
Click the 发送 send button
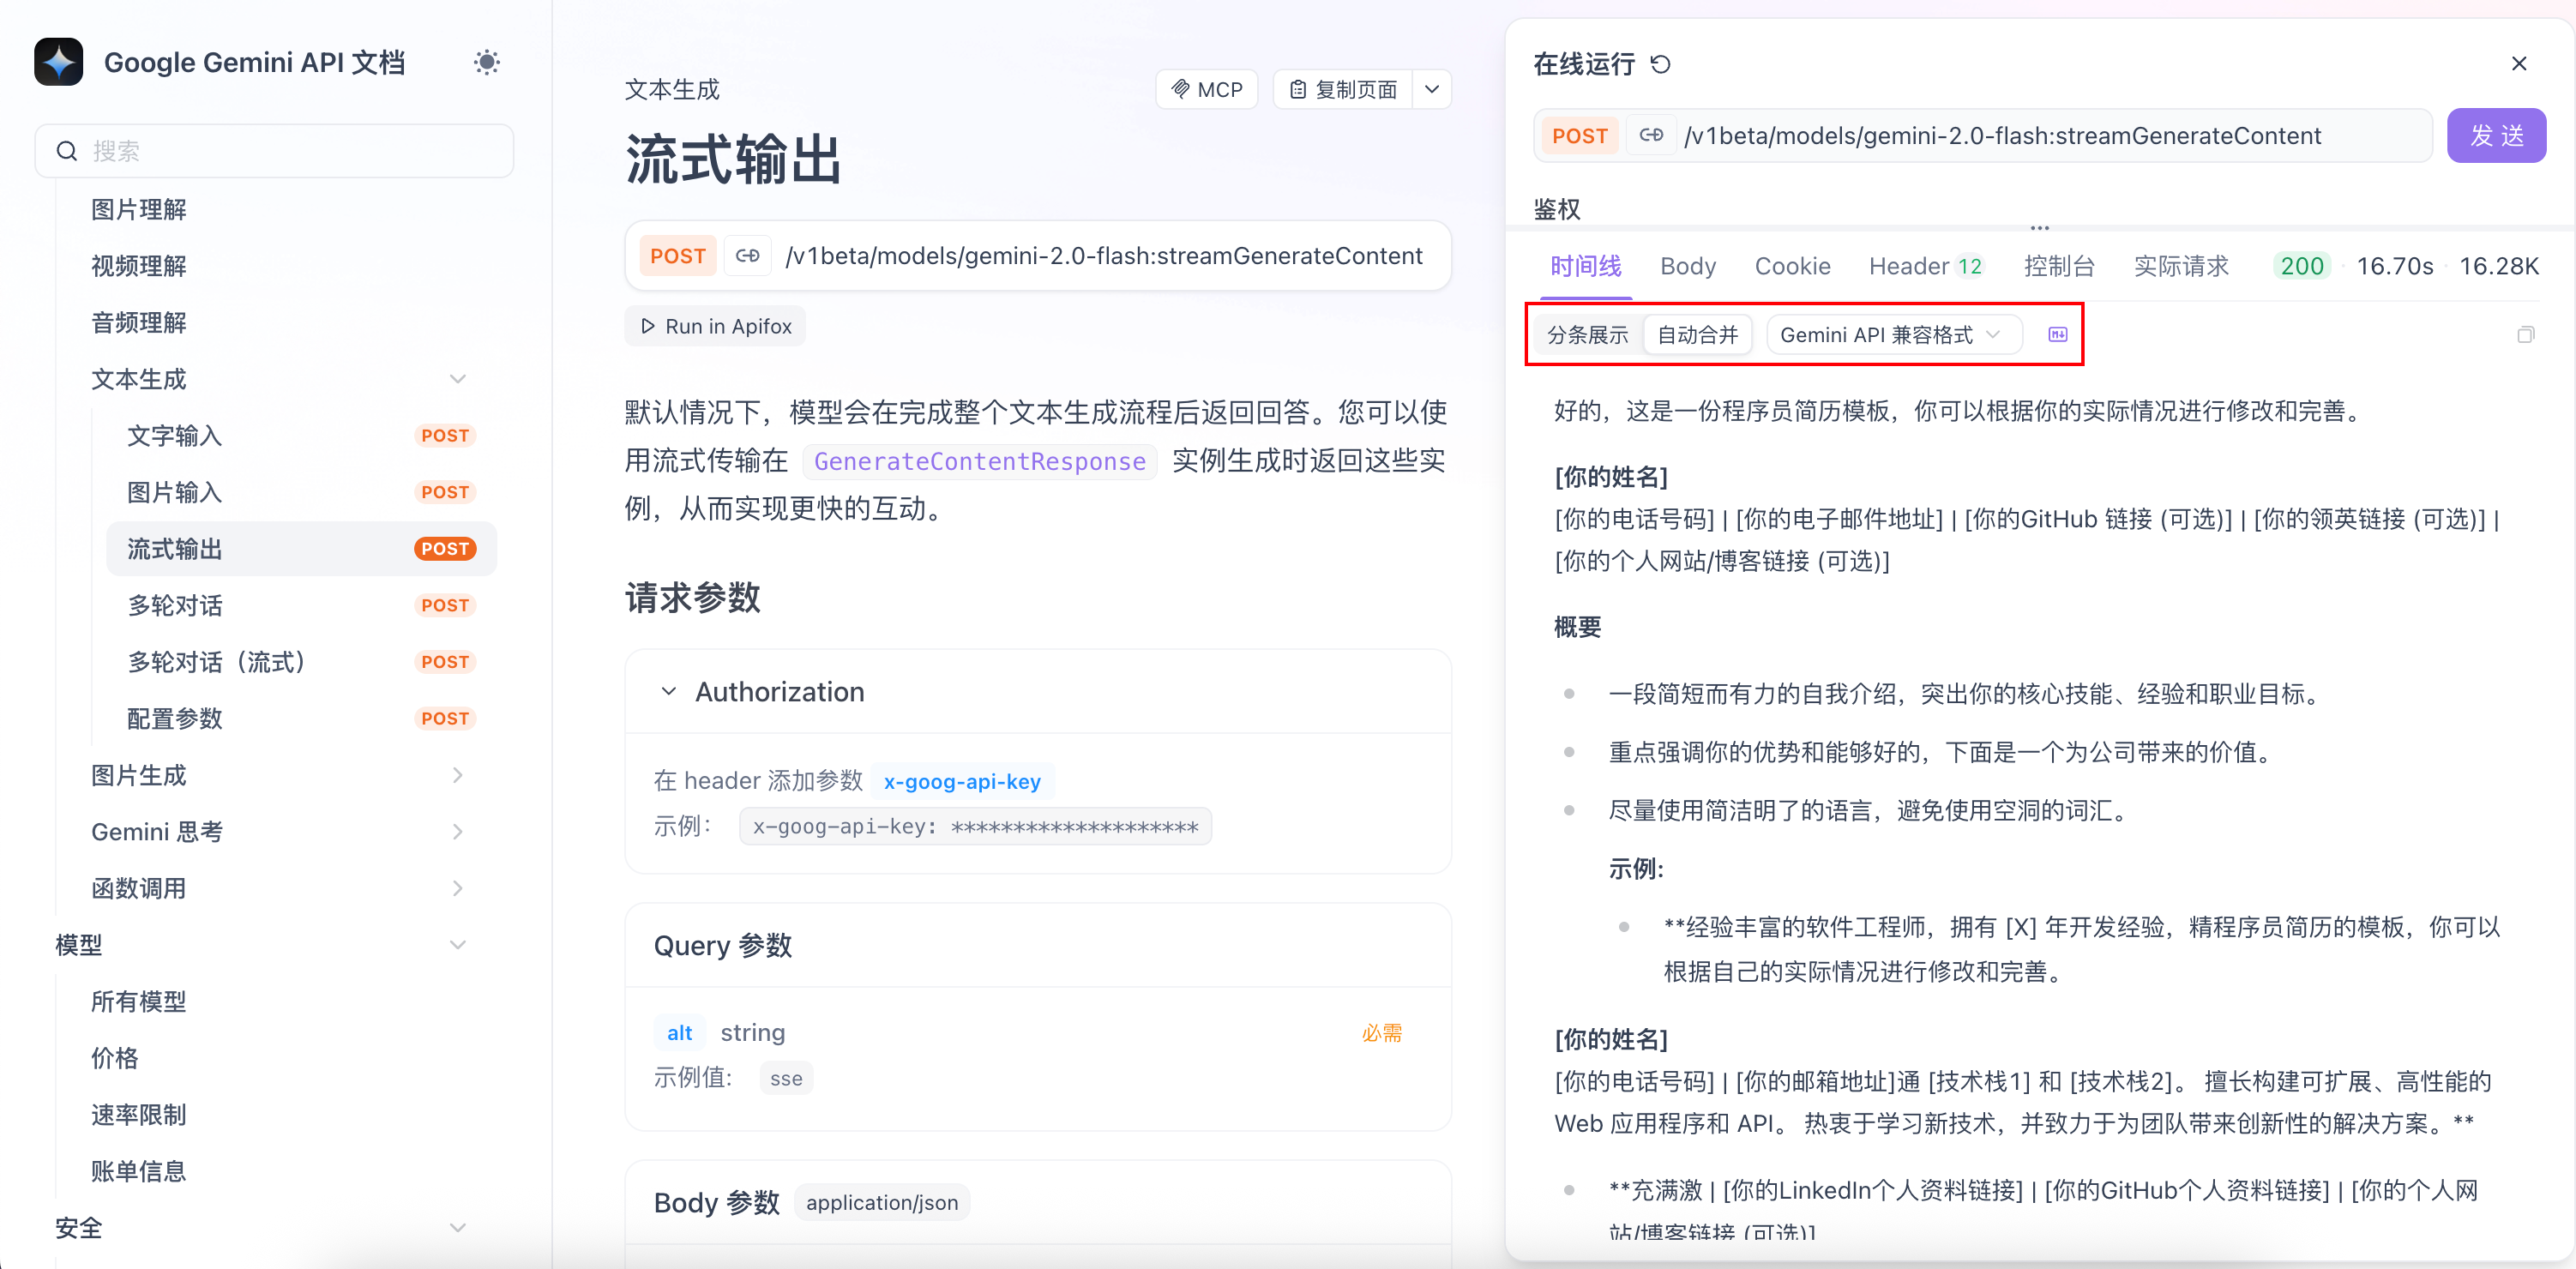(x=2497, y=135)
